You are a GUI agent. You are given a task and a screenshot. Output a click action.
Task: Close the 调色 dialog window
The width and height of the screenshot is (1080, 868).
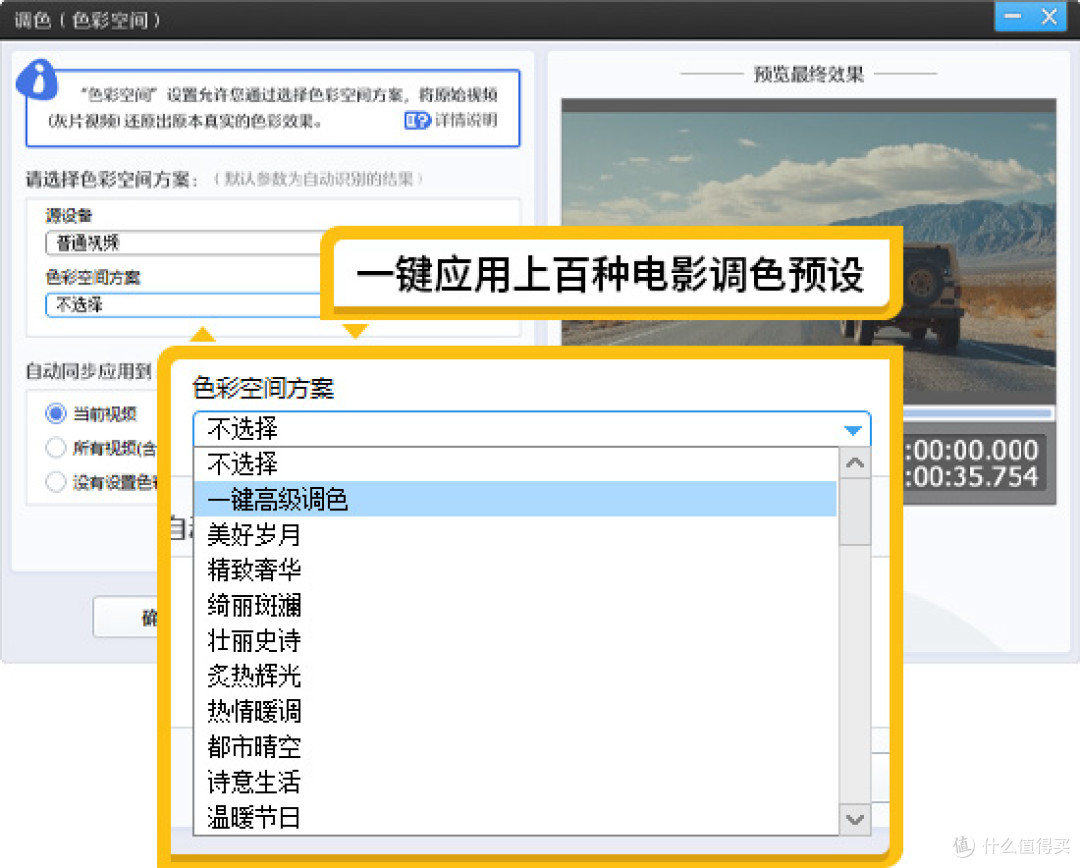coord(1049,17)
